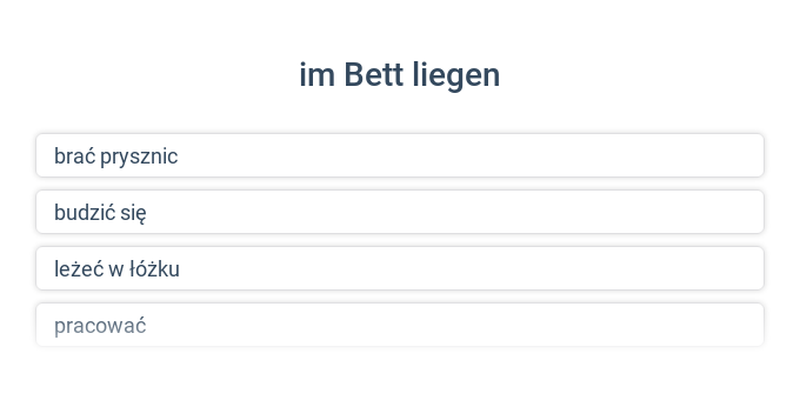Viewport: 800px width, 400px height.
Task: Click the word "łóżku" in the answer list
Action: (x=155, y=269)
